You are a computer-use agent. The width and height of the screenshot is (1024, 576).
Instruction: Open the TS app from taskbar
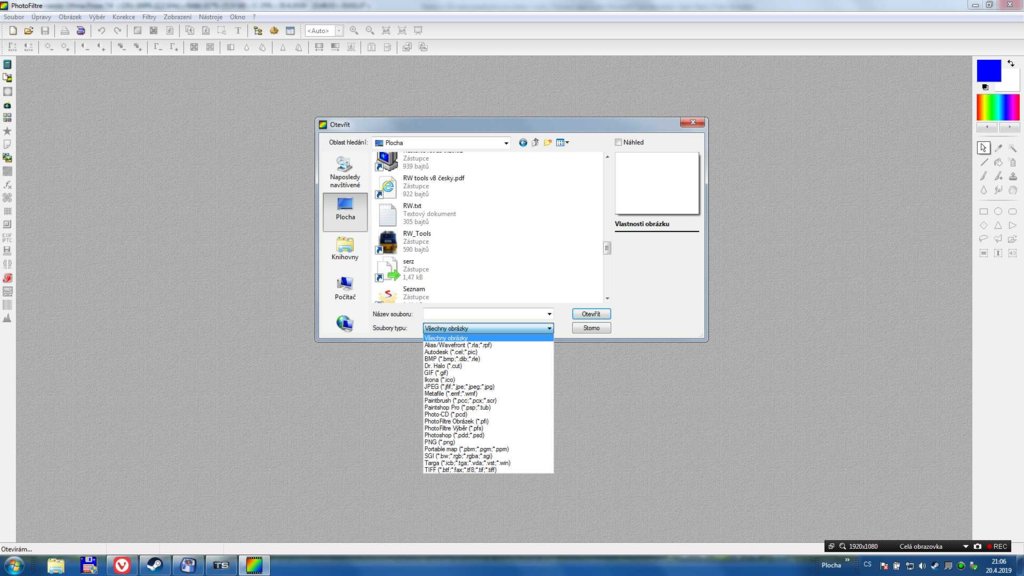click(x=221, y=565)
